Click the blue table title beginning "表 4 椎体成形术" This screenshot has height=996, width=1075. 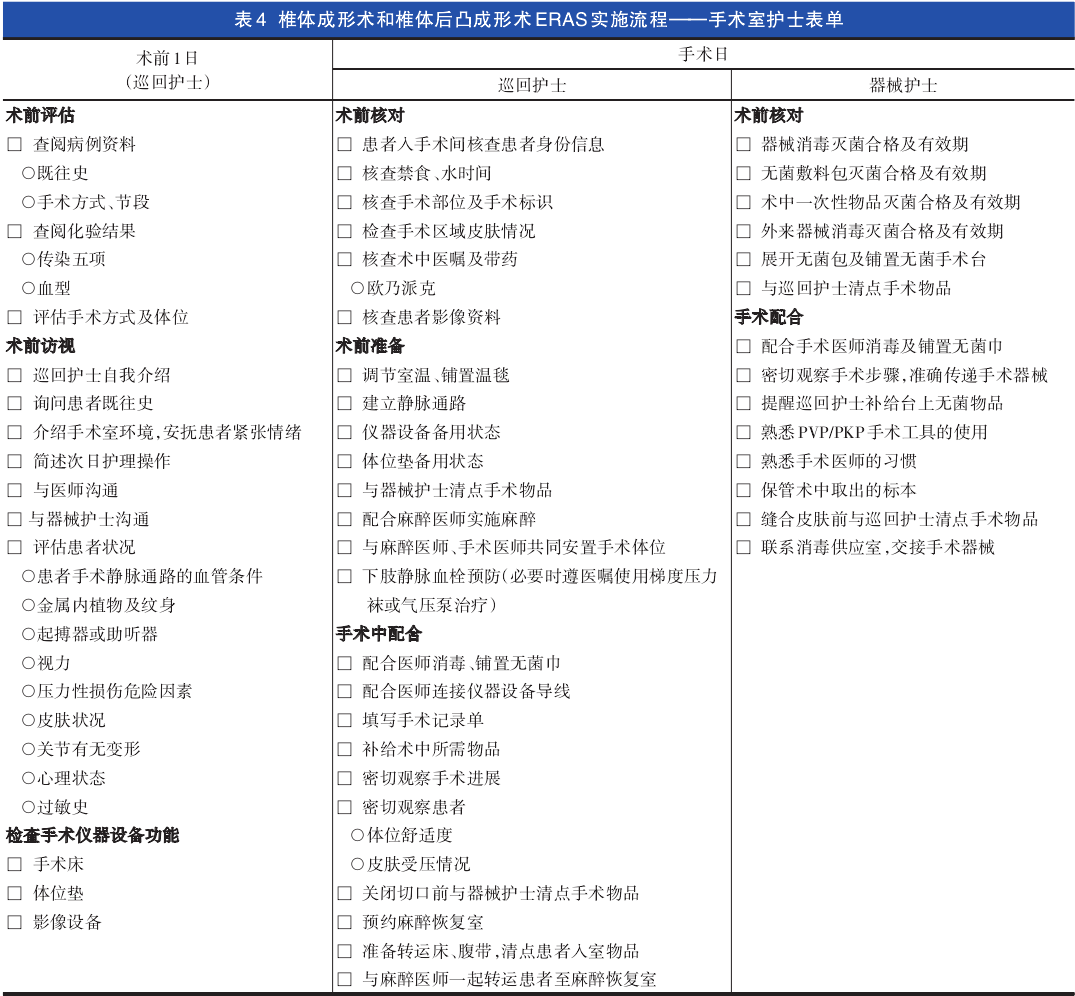[x=538, y=19]
